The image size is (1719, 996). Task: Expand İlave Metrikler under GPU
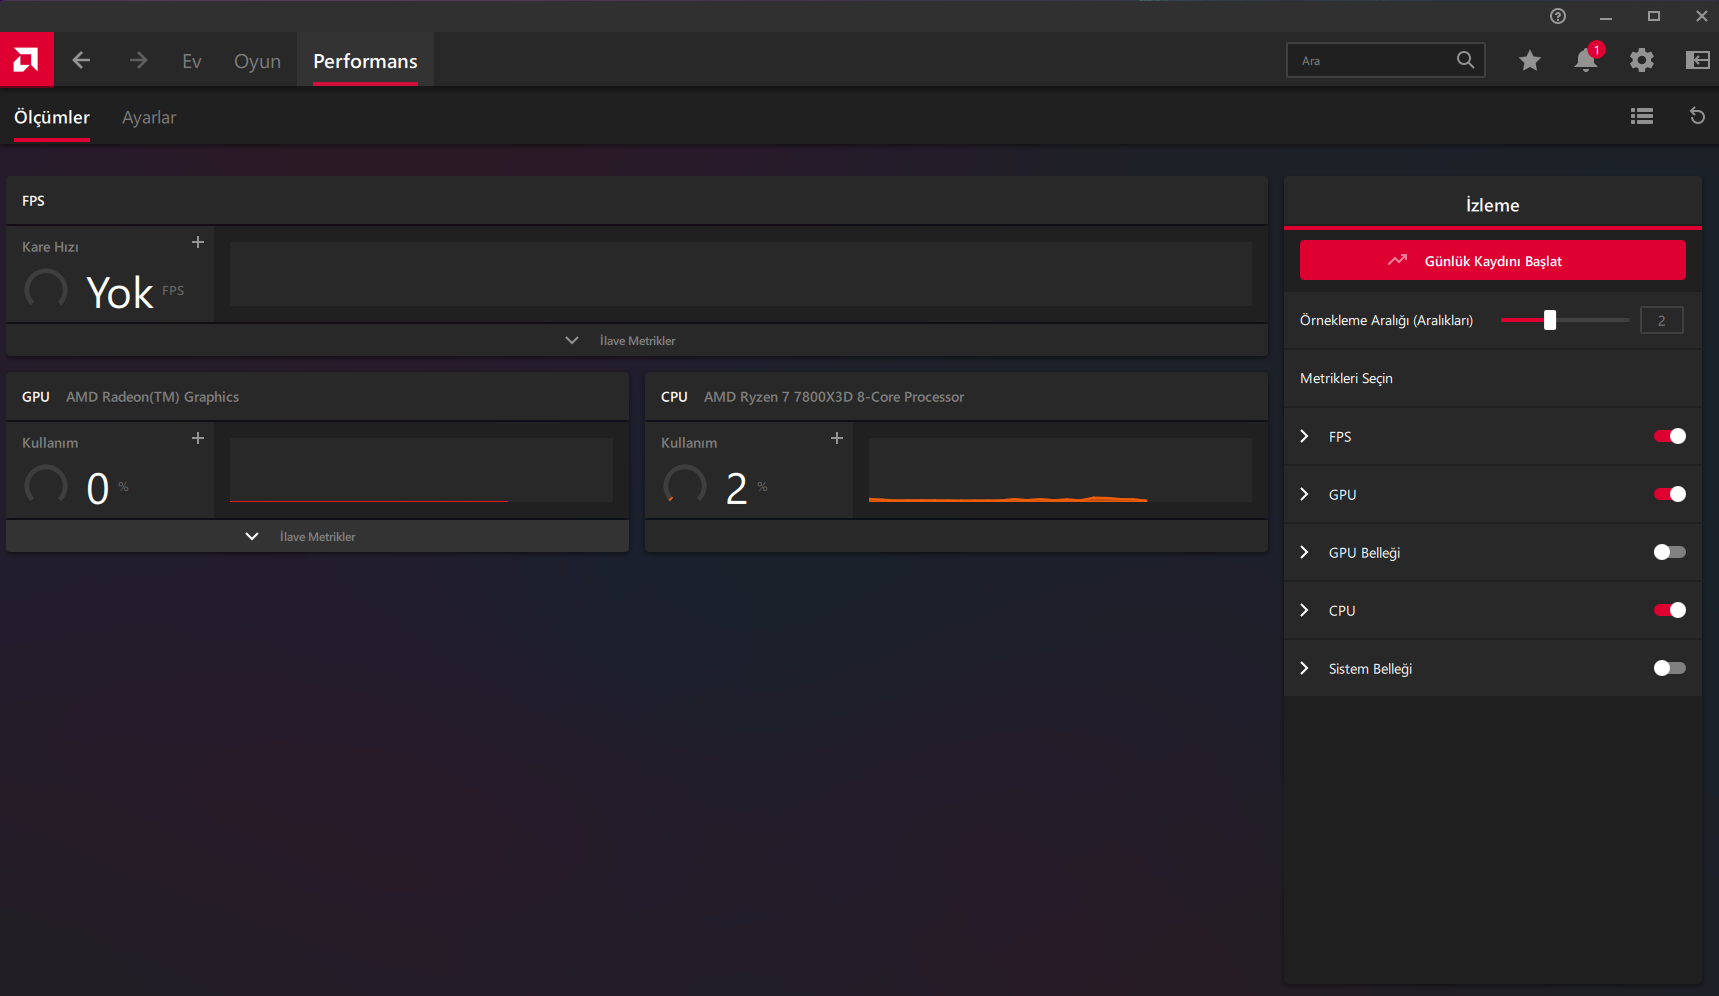[x=317, y=536]
